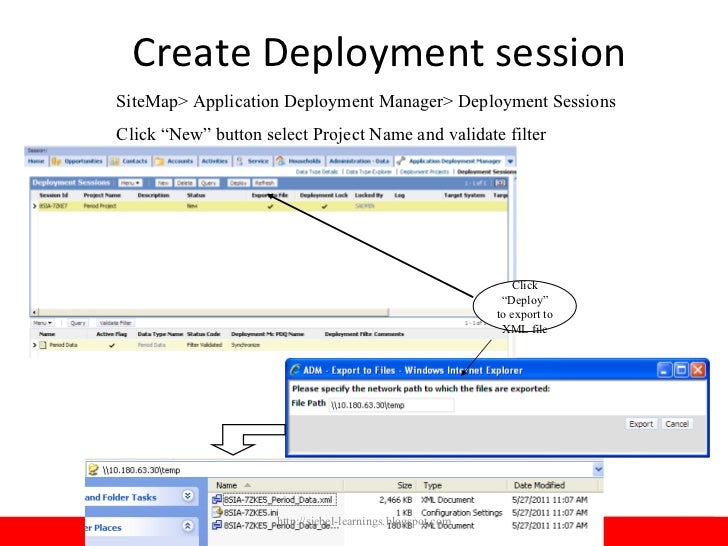Select the Administration - Data tab
728x546 pixels.
click(359, 161)
